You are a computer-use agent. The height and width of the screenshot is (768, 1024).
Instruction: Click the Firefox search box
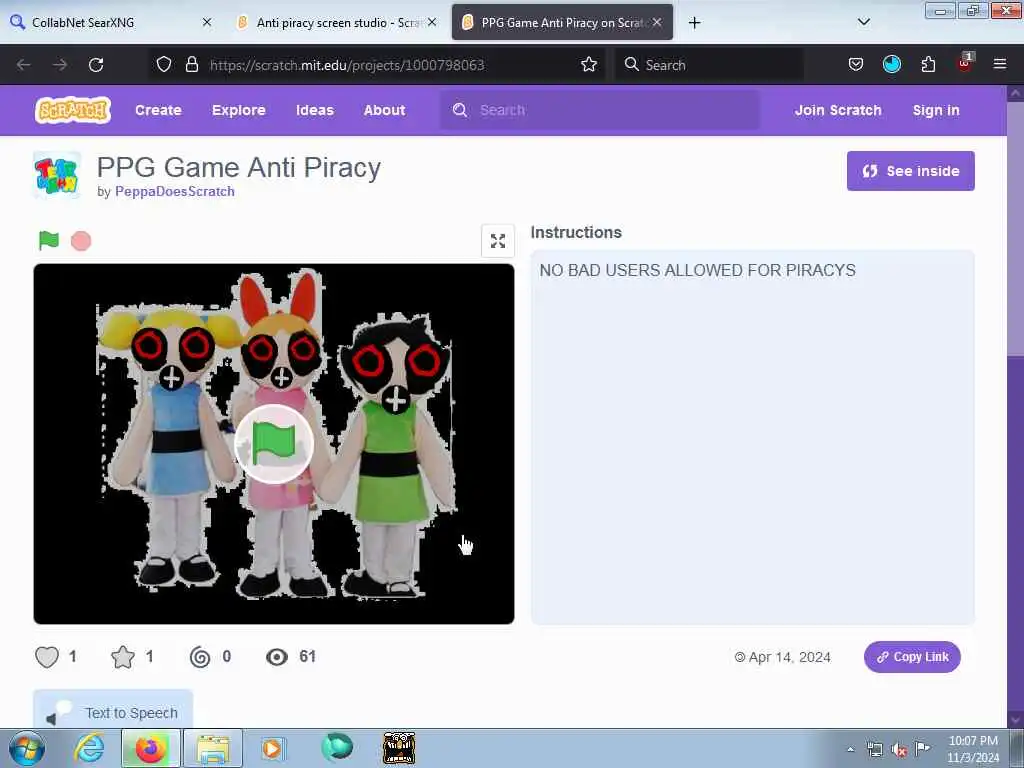pos(709,65)
